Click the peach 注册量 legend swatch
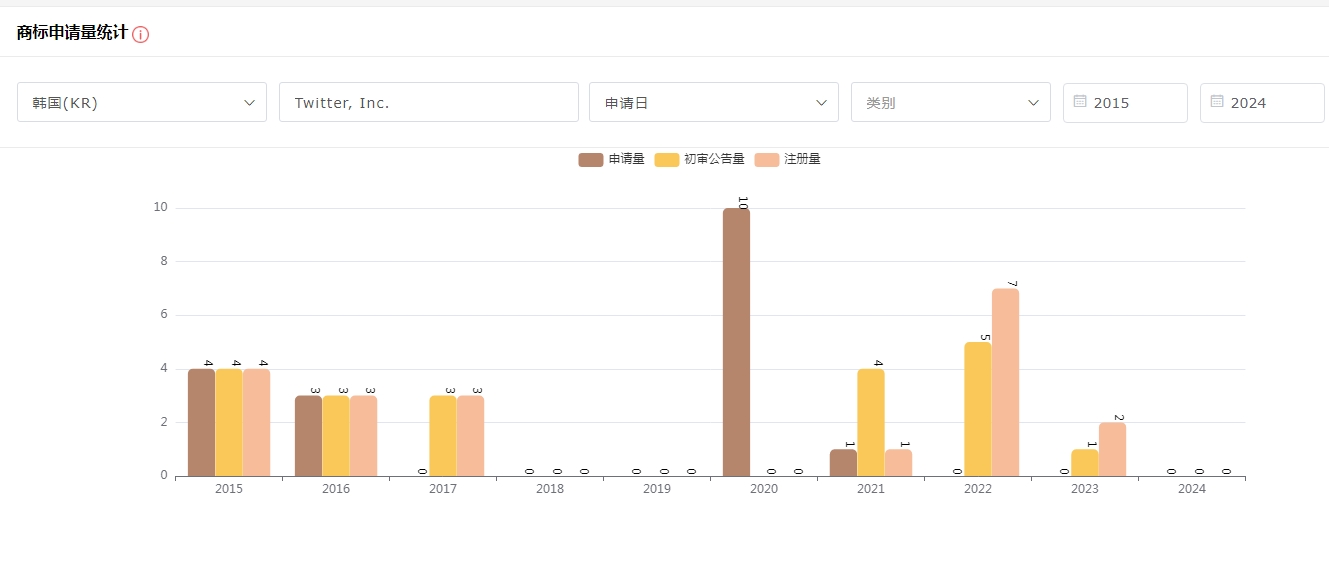The width and height of the screenshot is (1329, 564). coord(767,159)
